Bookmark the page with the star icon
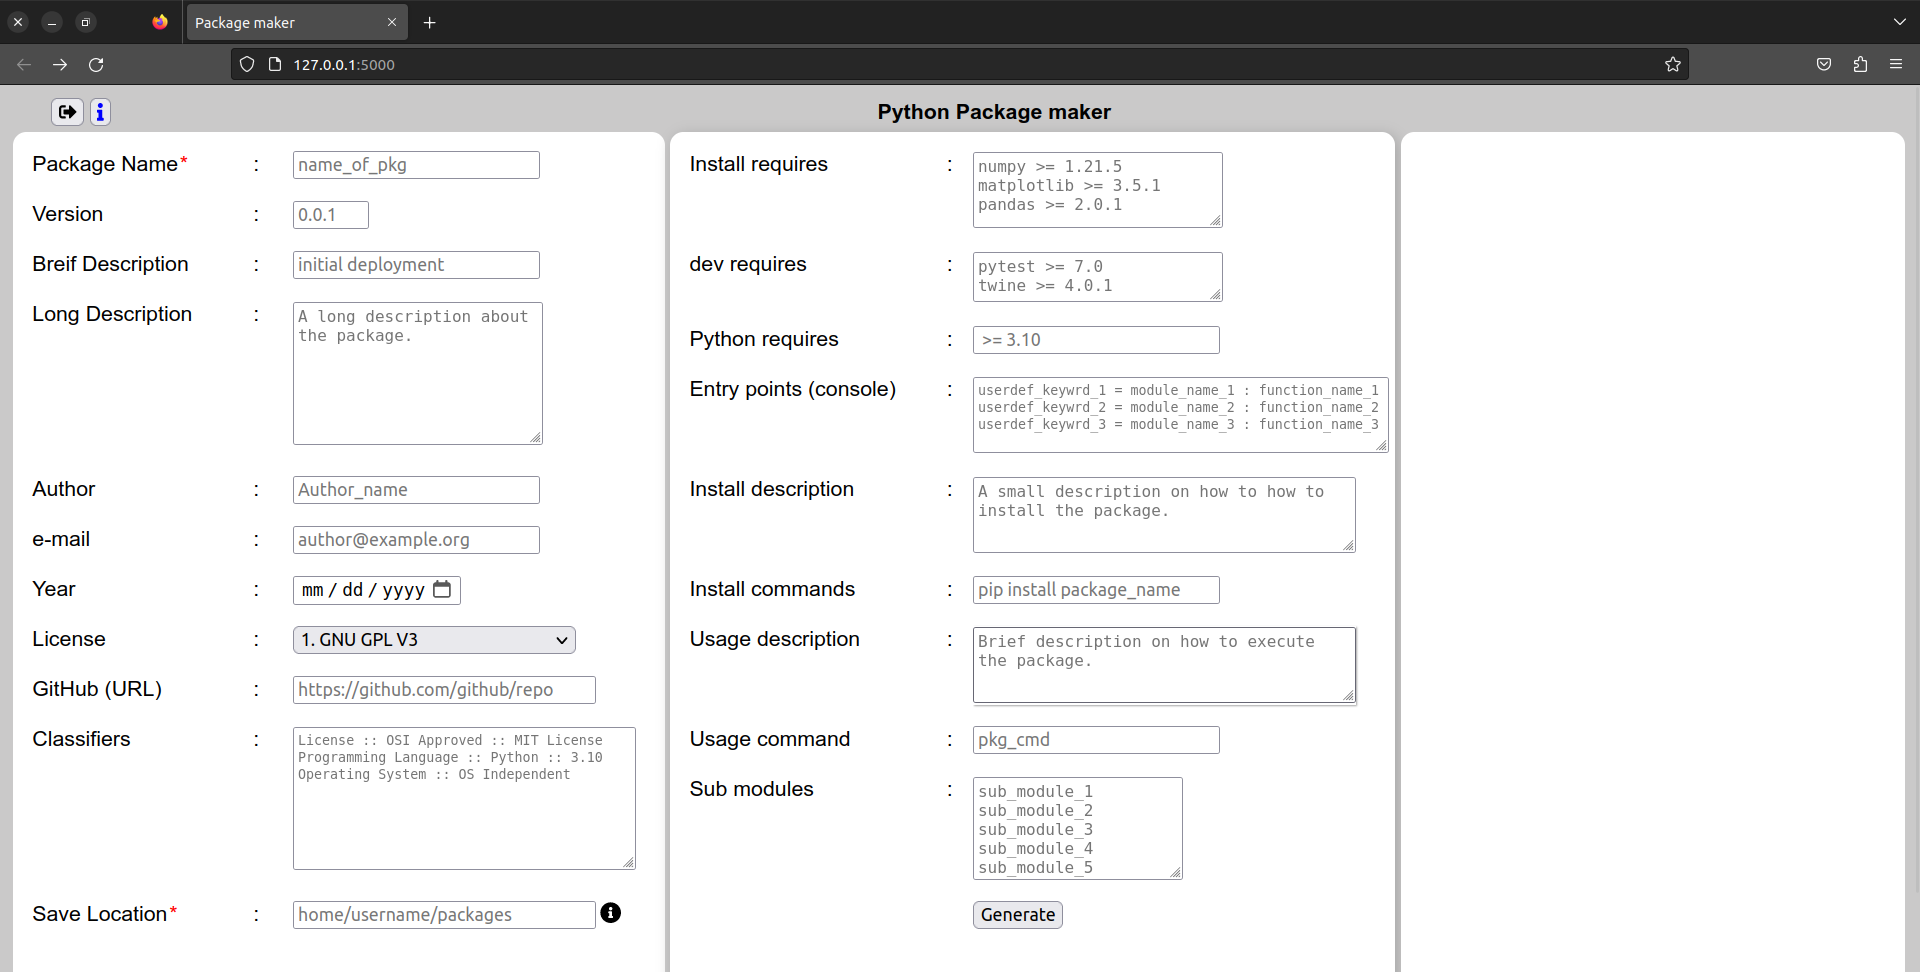 [1673, 64]
